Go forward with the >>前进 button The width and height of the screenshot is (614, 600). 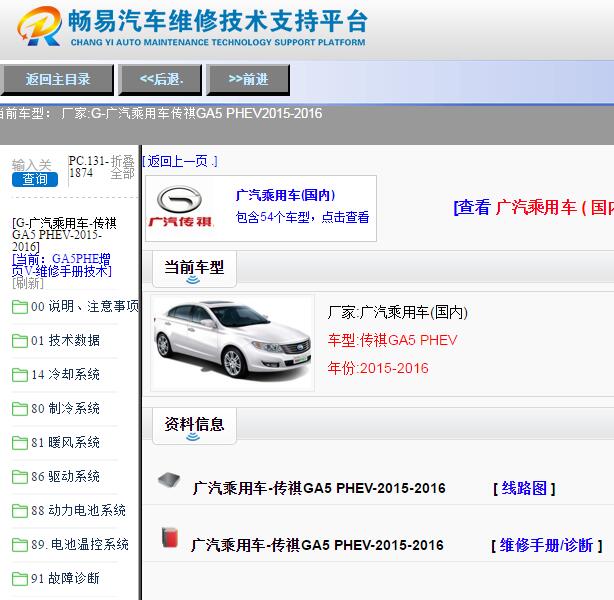248,80
